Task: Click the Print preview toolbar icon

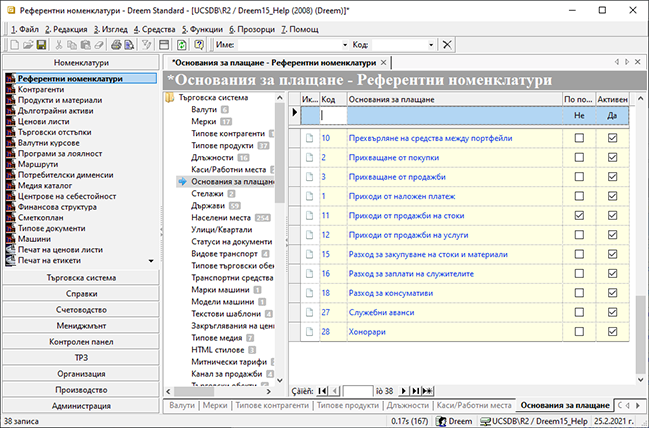Action: pos(130,45)
